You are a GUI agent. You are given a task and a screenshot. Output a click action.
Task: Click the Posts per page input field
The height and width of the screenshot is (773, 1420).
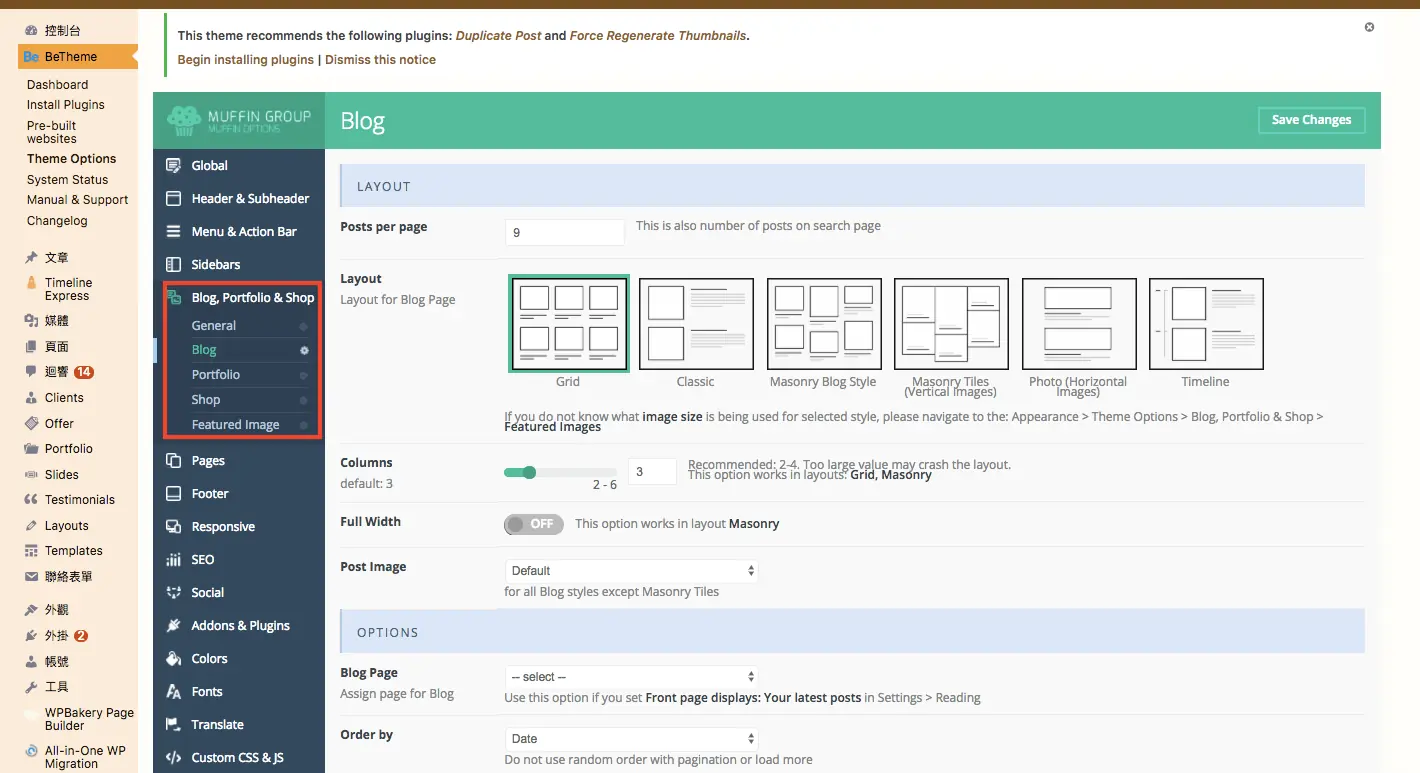(565, 233)
